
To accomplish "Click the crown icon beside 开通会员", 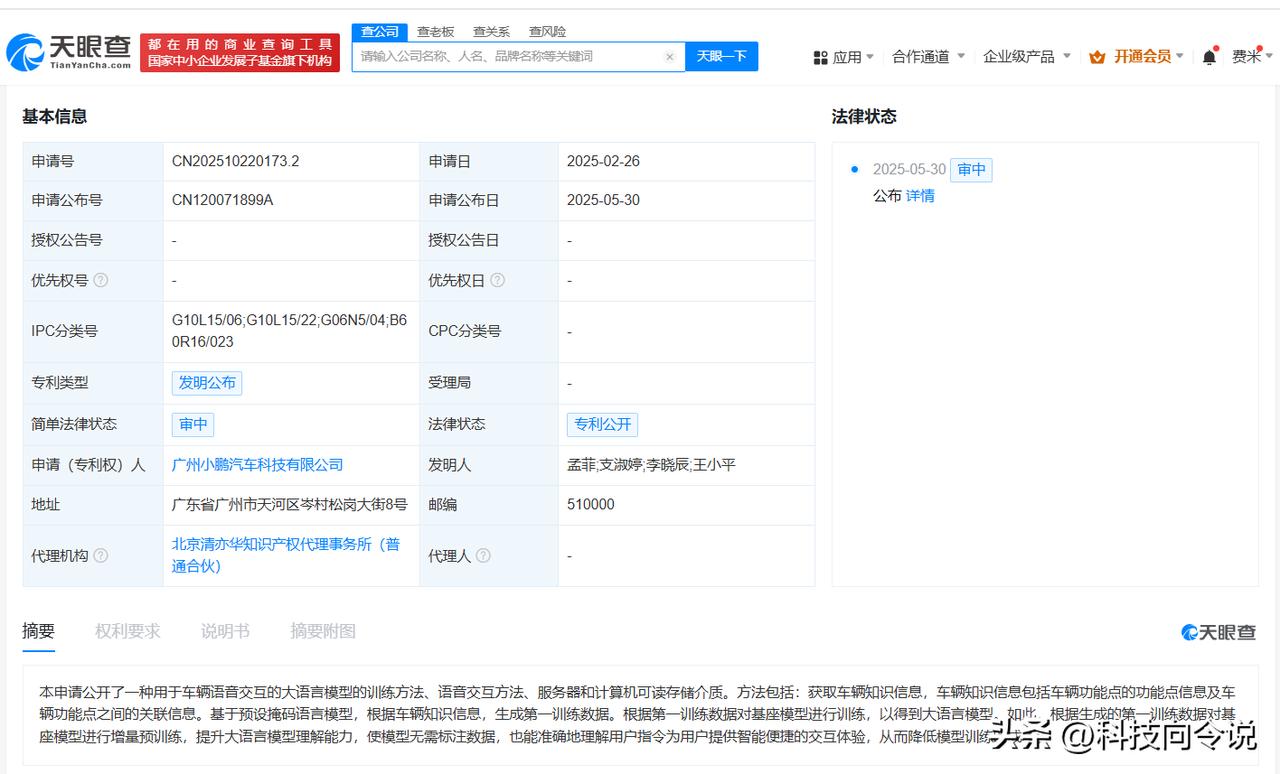I will click(x=1097, y=57).
